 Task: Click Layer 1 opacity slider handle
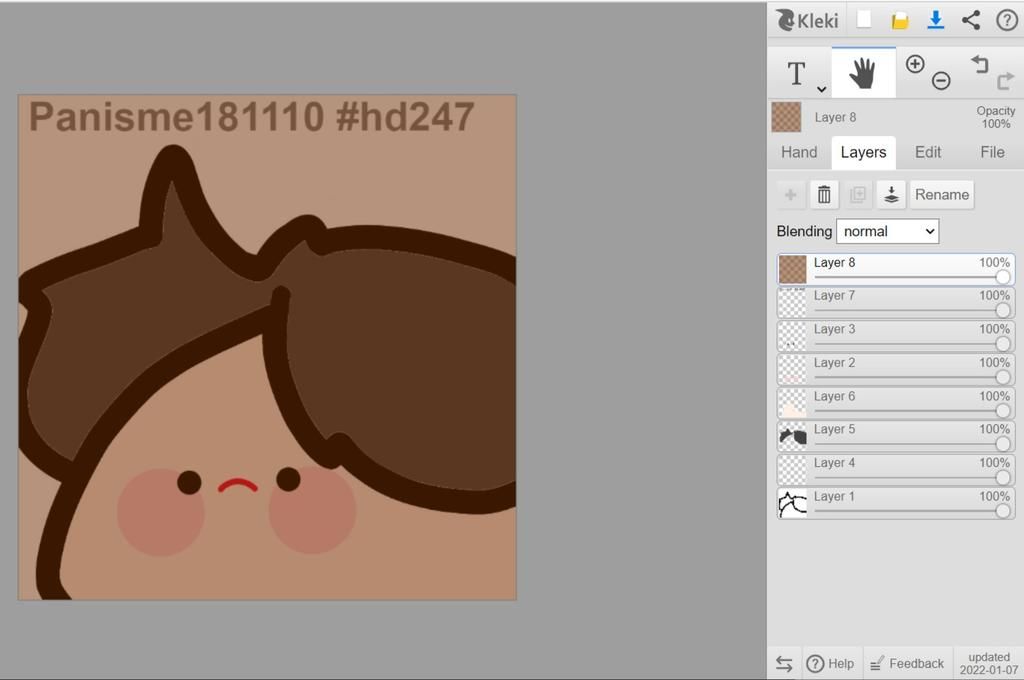click(x=1003, y=511)
